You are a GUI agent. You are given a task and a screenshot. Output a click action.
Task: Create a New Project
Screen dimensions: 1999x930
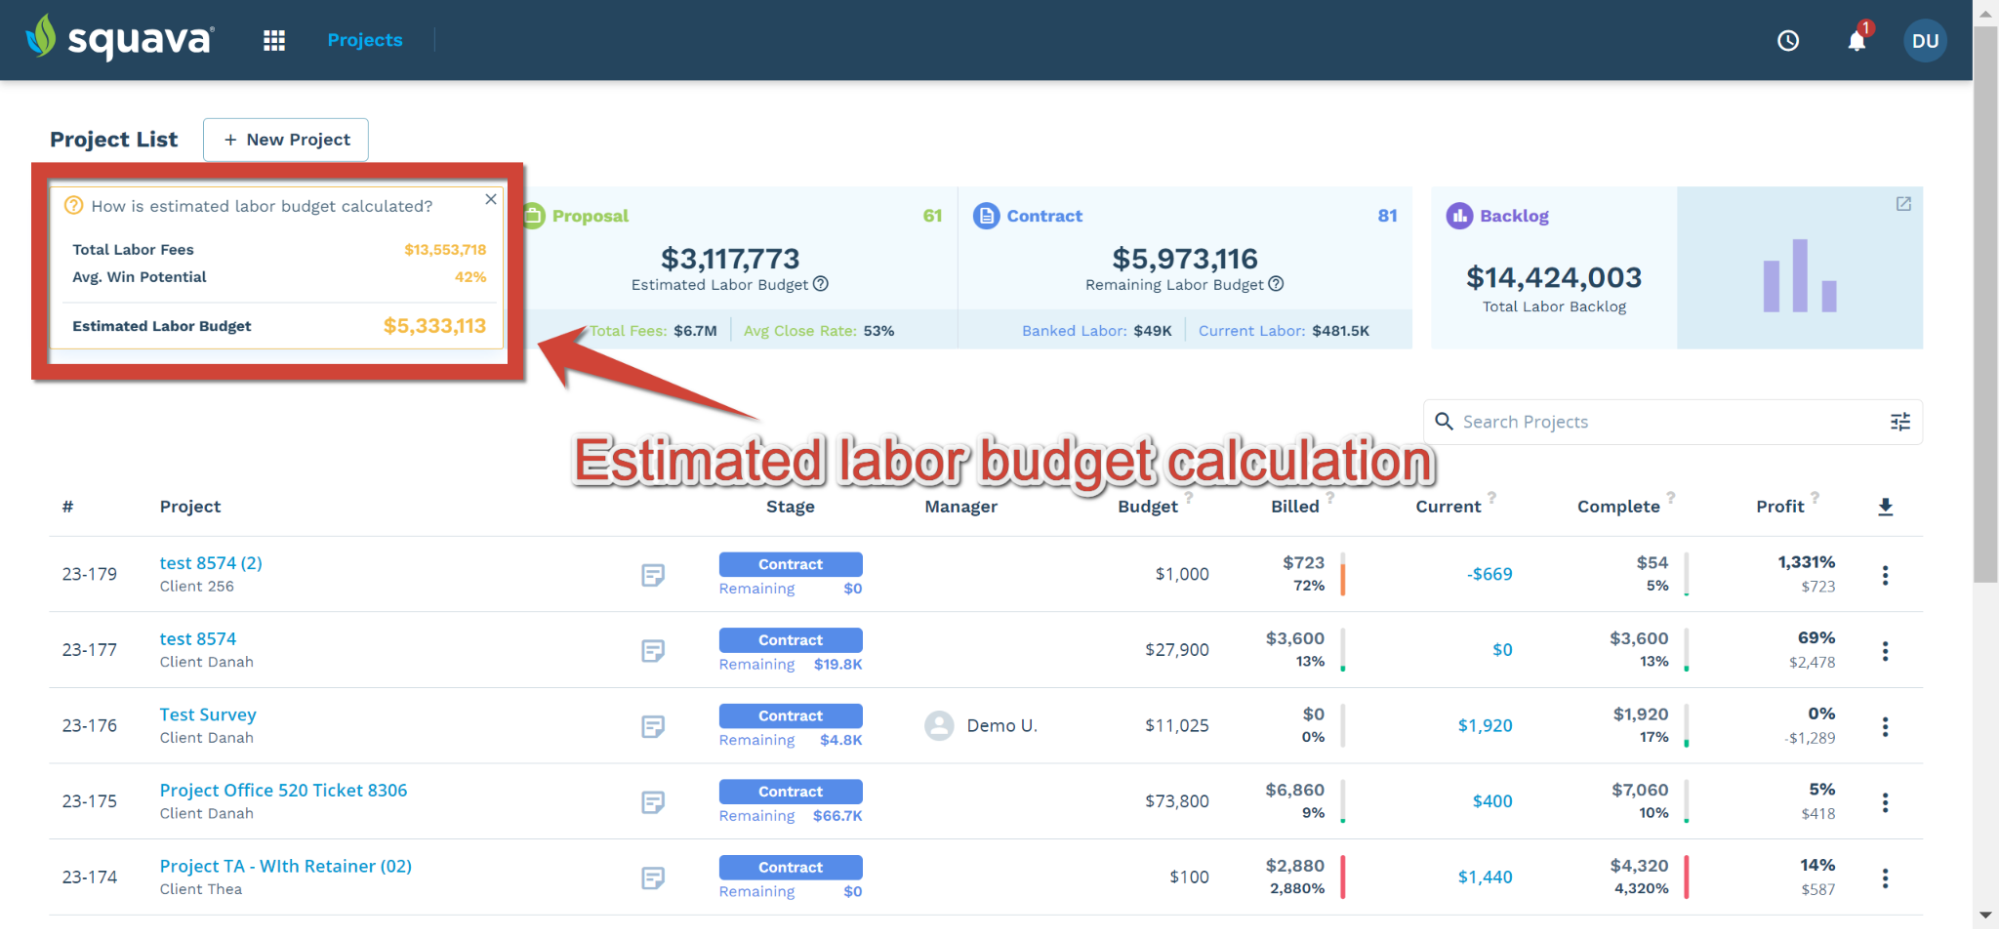click(x=286, y=140)
